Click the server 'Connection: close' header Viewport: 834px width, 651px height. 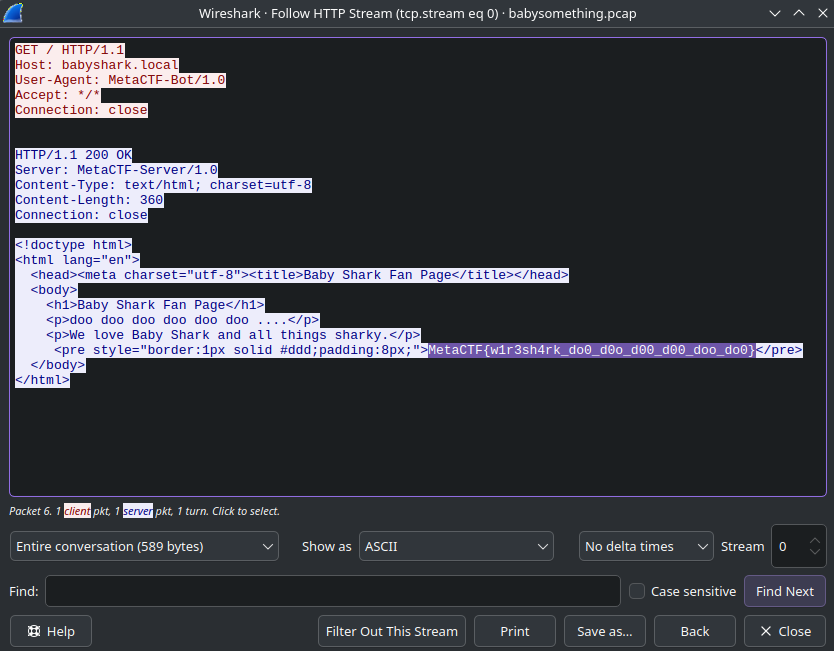click(81, 215)
